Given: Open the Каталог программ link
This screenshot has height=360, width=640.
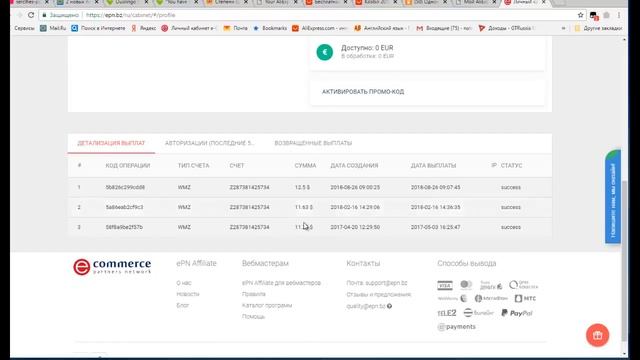Looking at the screenshot, I should click(267, 305).
